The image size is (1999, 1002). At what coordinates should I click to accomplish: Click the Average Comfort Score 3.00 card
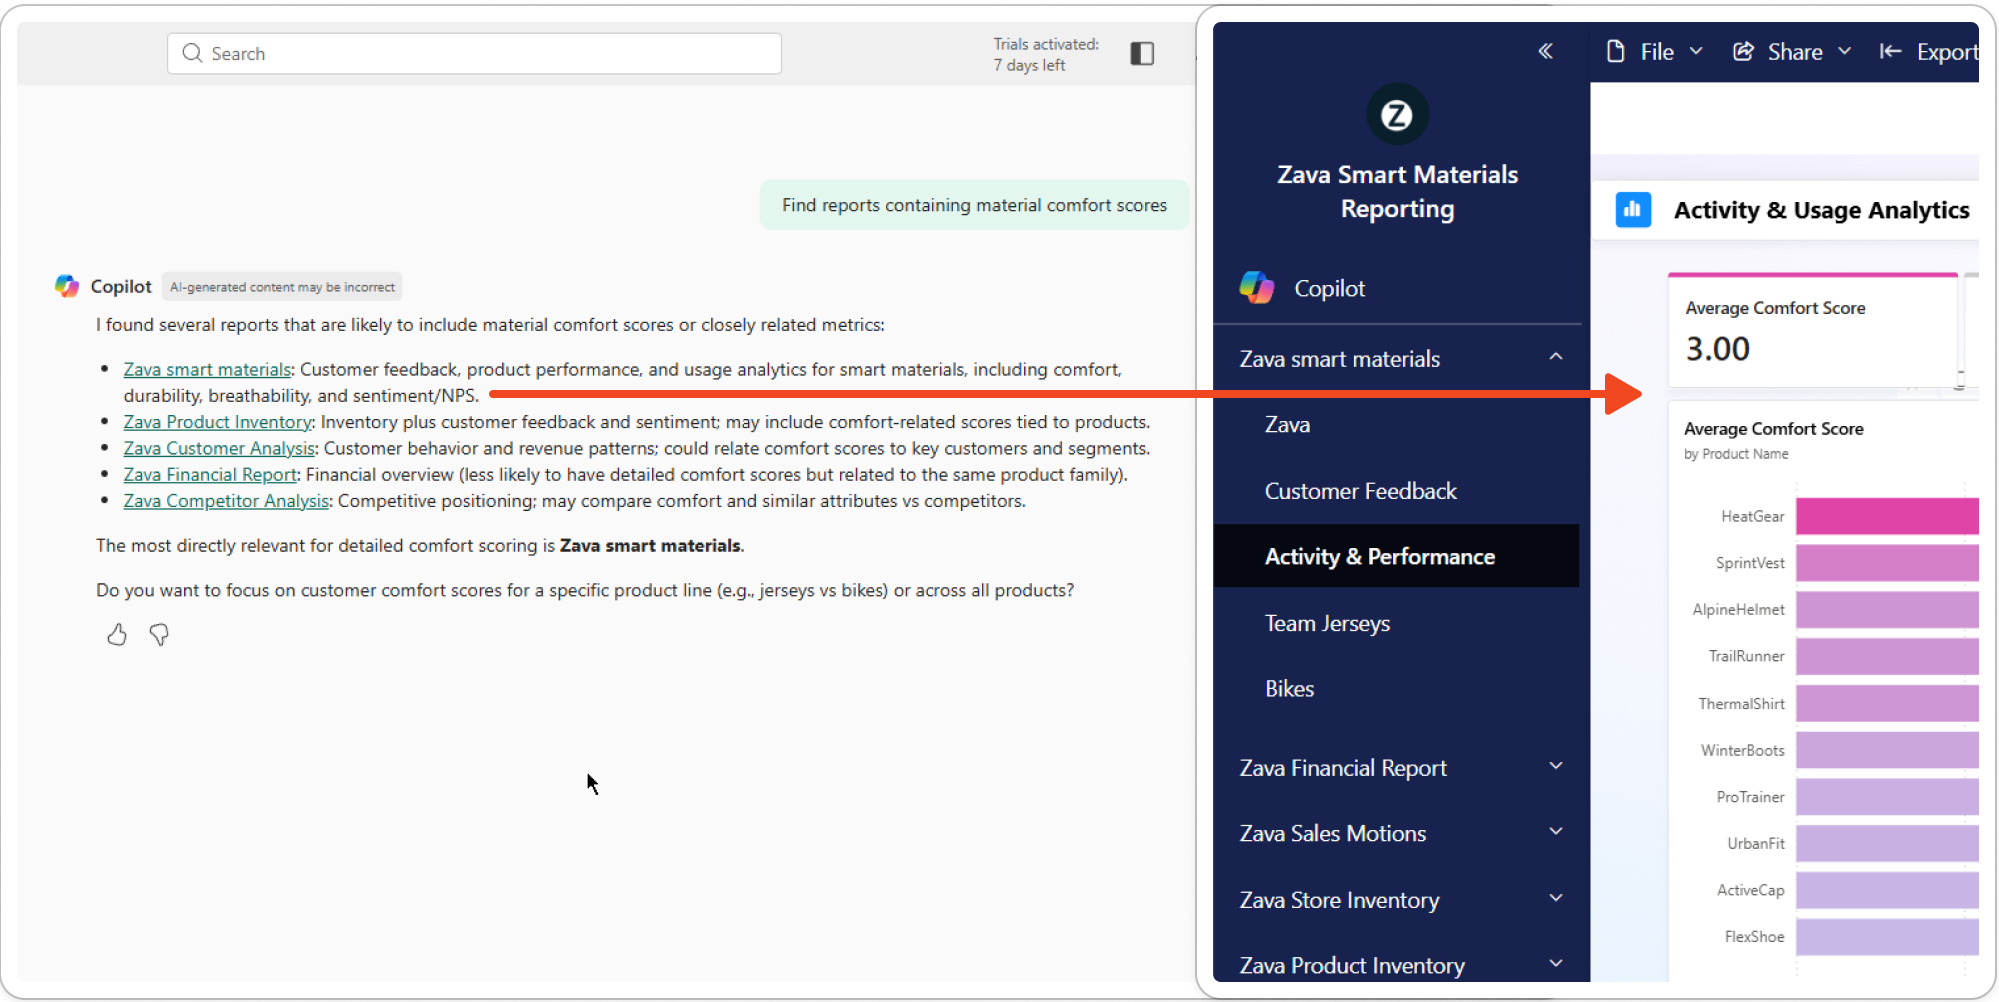(x=1812, y=330)
